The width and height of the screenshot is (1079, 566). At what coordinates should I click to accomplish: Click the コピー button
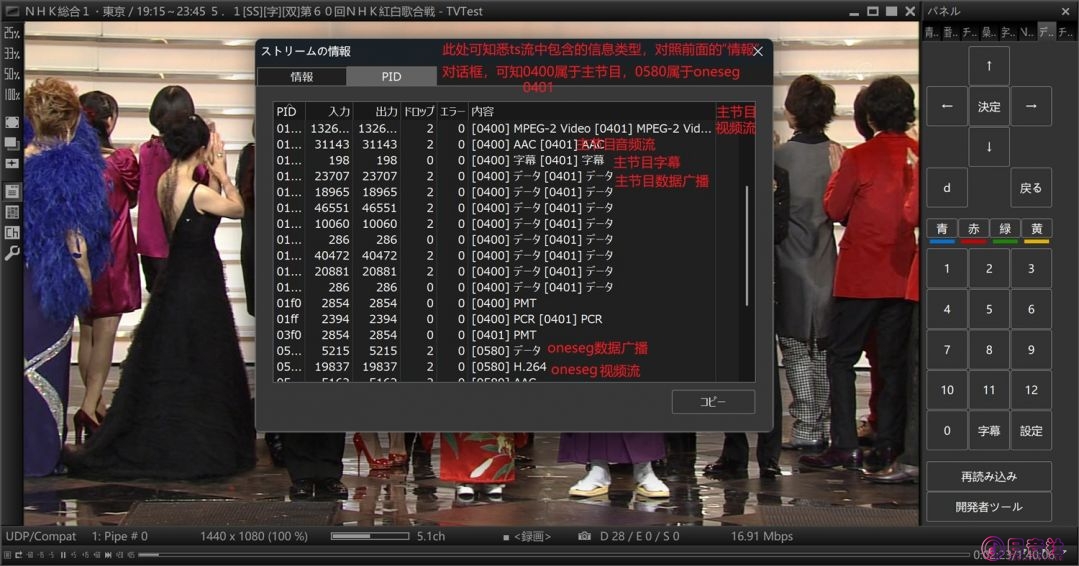(713, 402)
